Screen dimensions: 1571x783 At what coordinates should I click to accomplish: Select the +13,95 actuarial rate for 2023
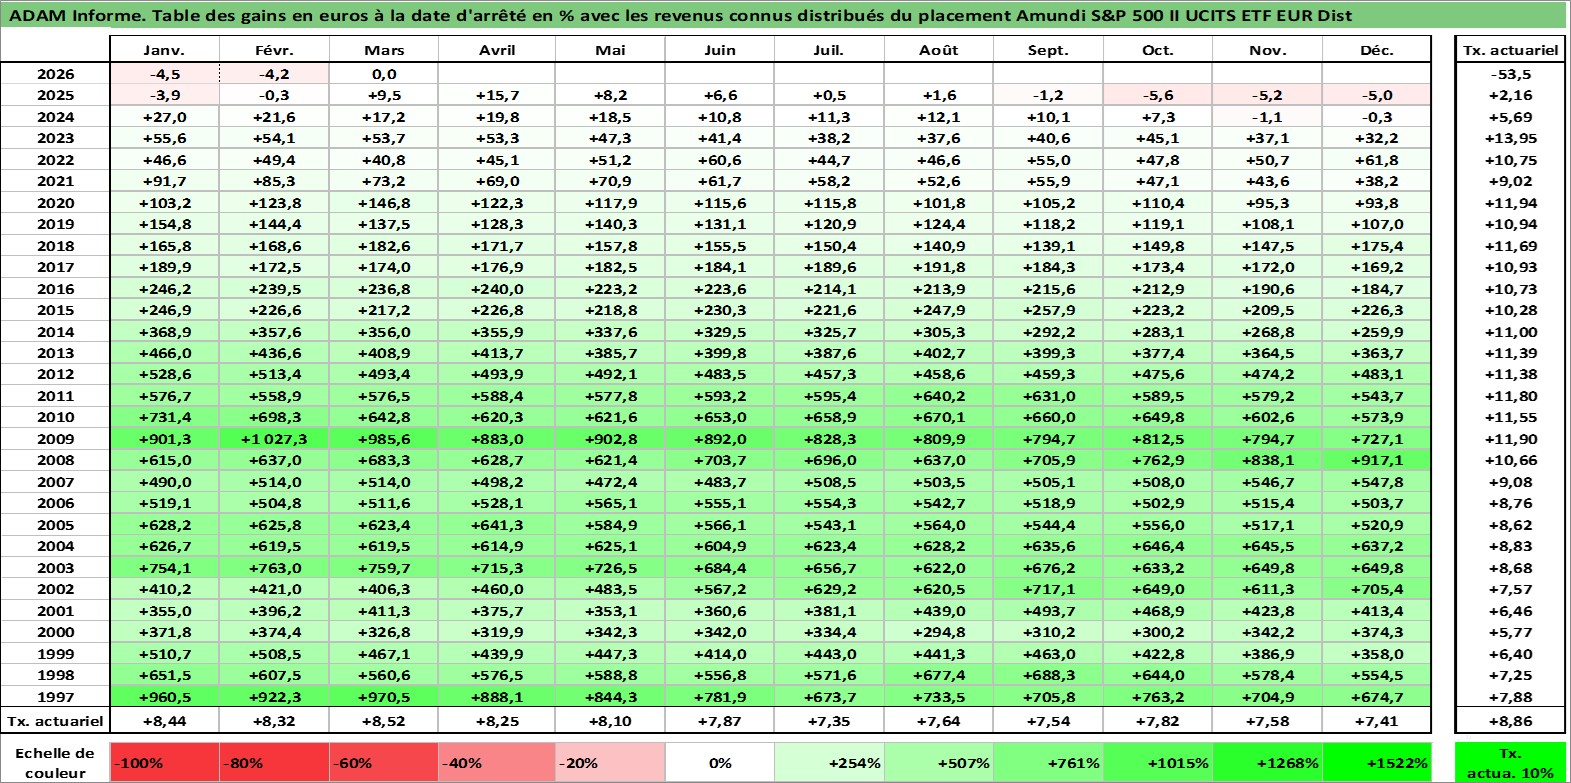coord(1510,138)
